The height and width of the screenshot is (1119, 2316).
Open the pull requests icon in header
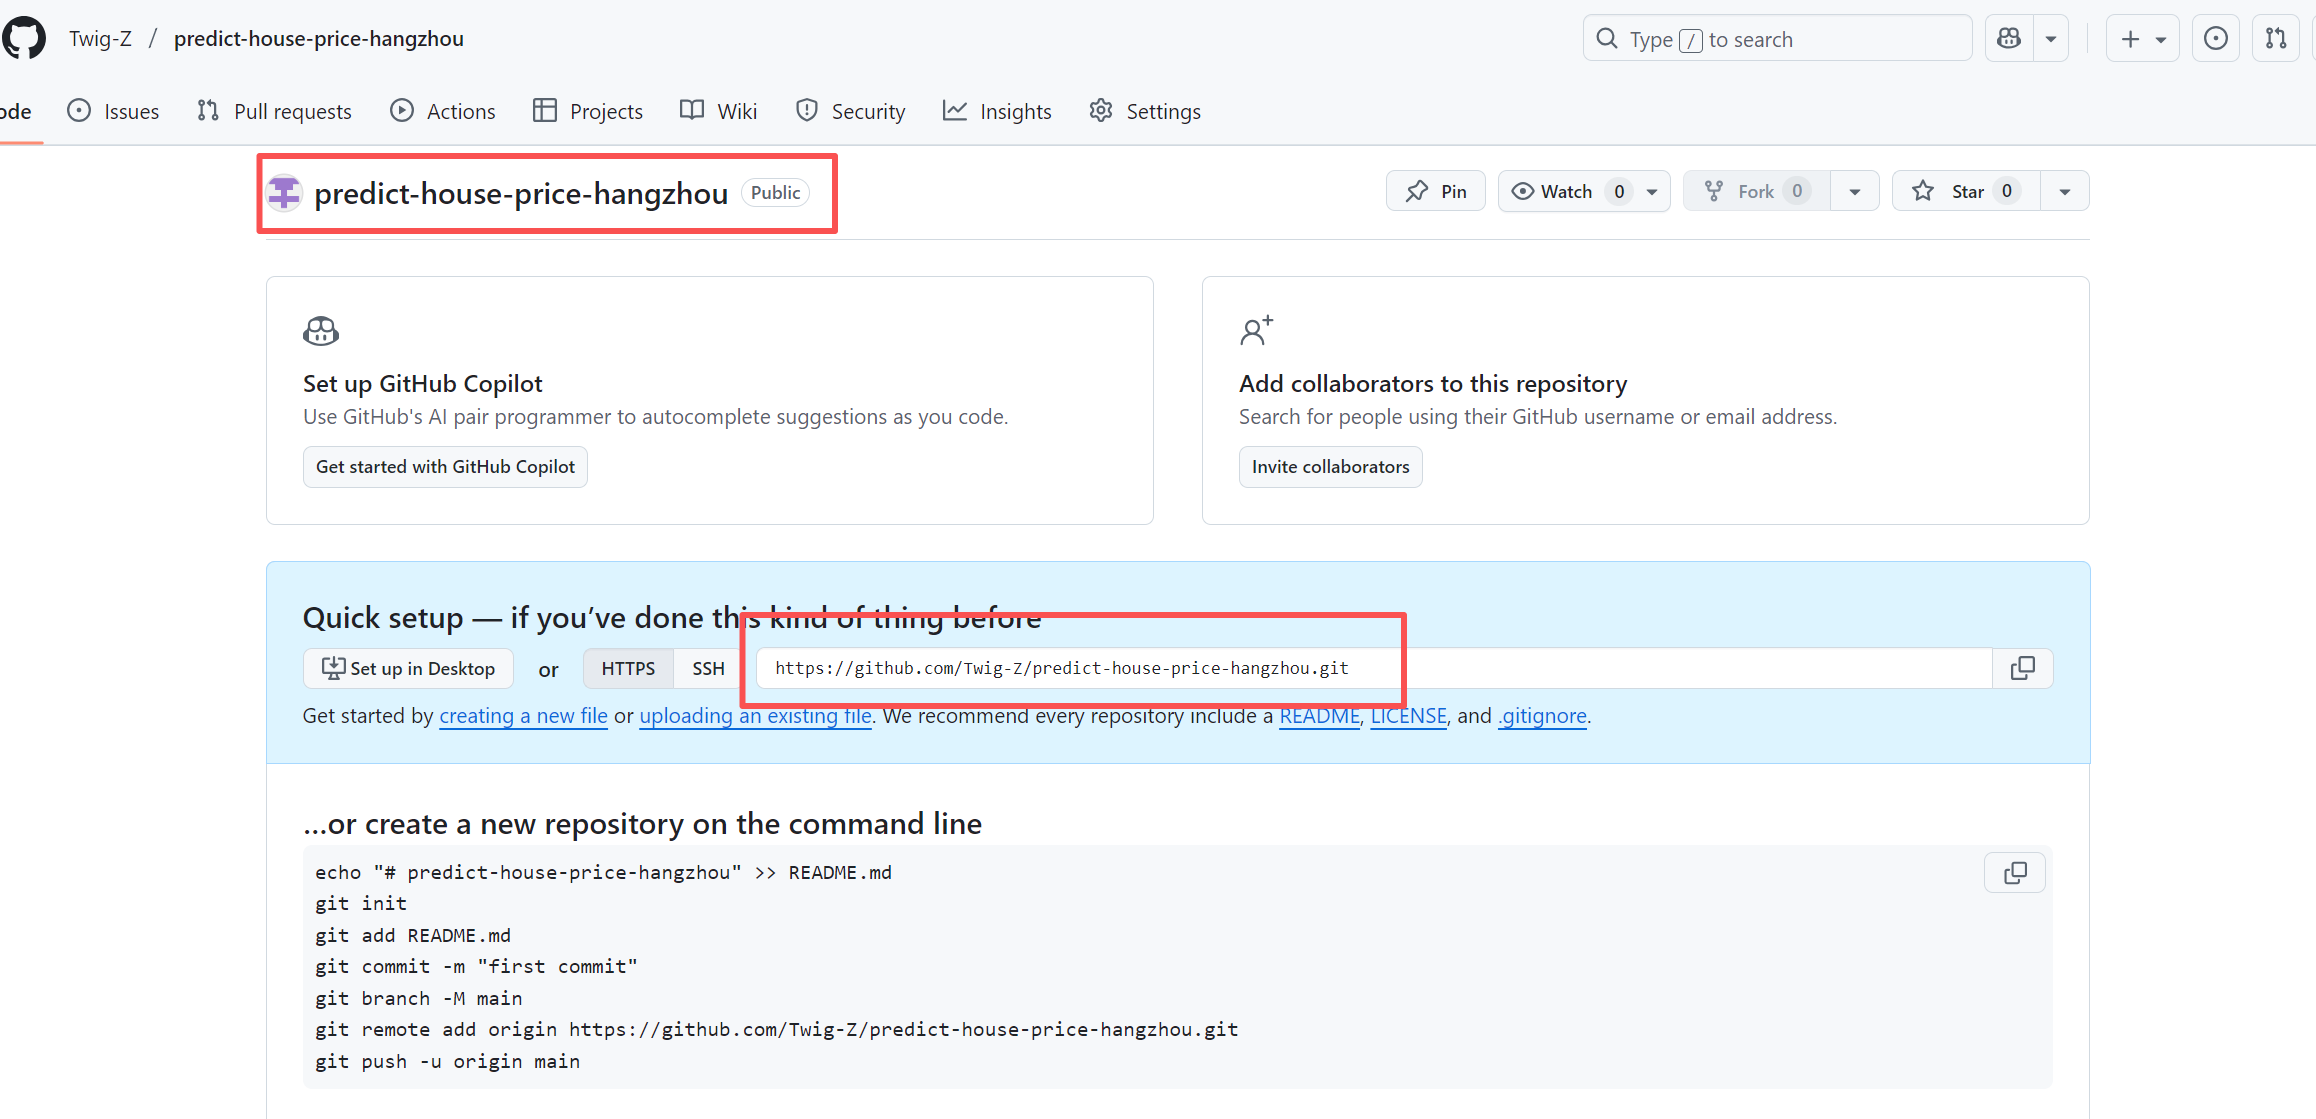pos(2275,39)
